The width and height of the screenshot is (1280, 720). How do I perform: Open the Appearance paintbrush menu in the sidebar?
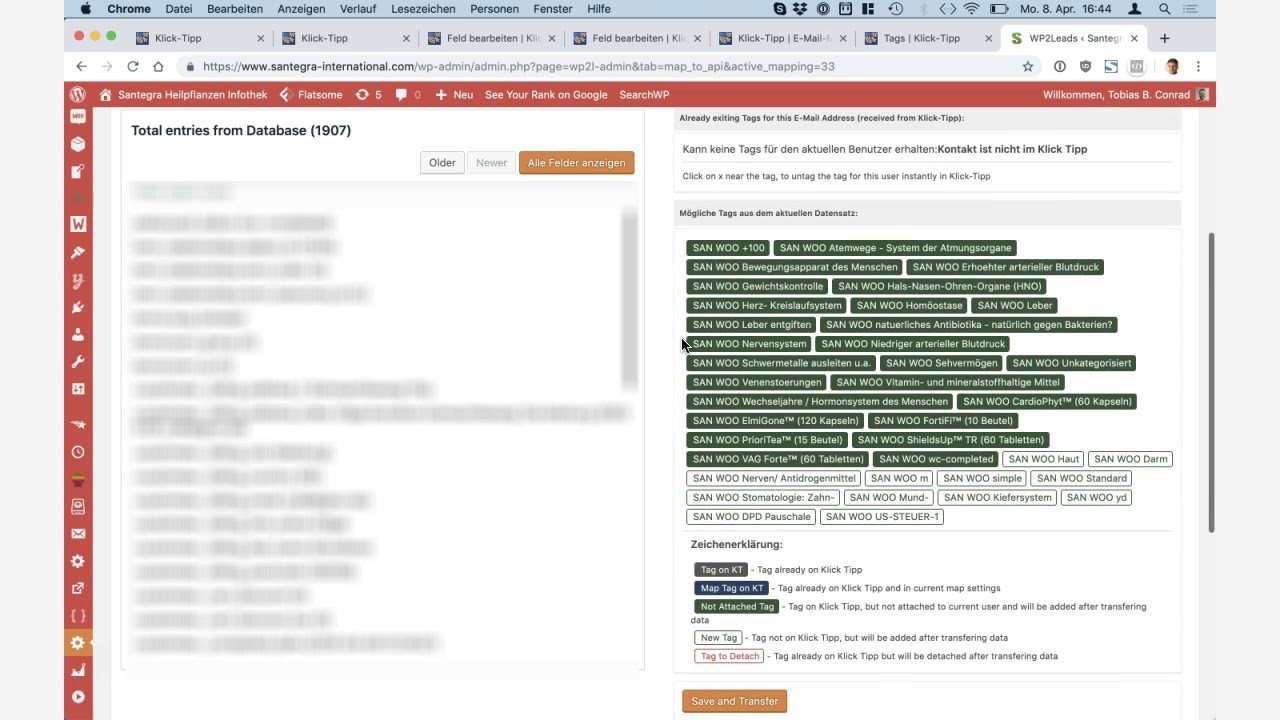(x=78, y=253)
